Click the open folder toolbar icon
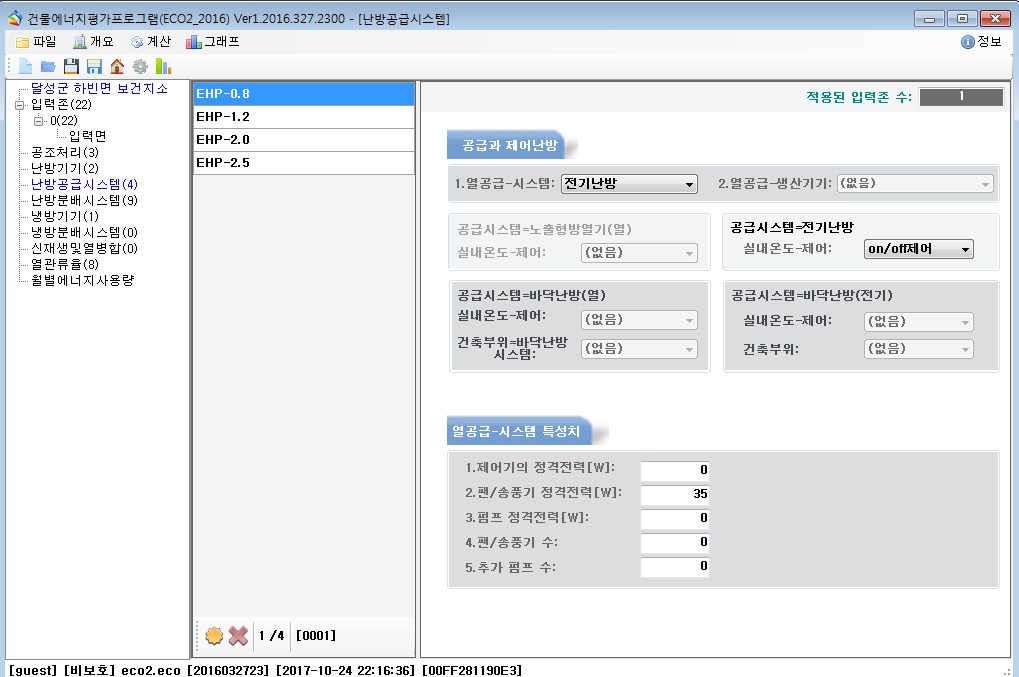Image resolution: width=1019 pixels, height=677 pixels. (48, 66)
